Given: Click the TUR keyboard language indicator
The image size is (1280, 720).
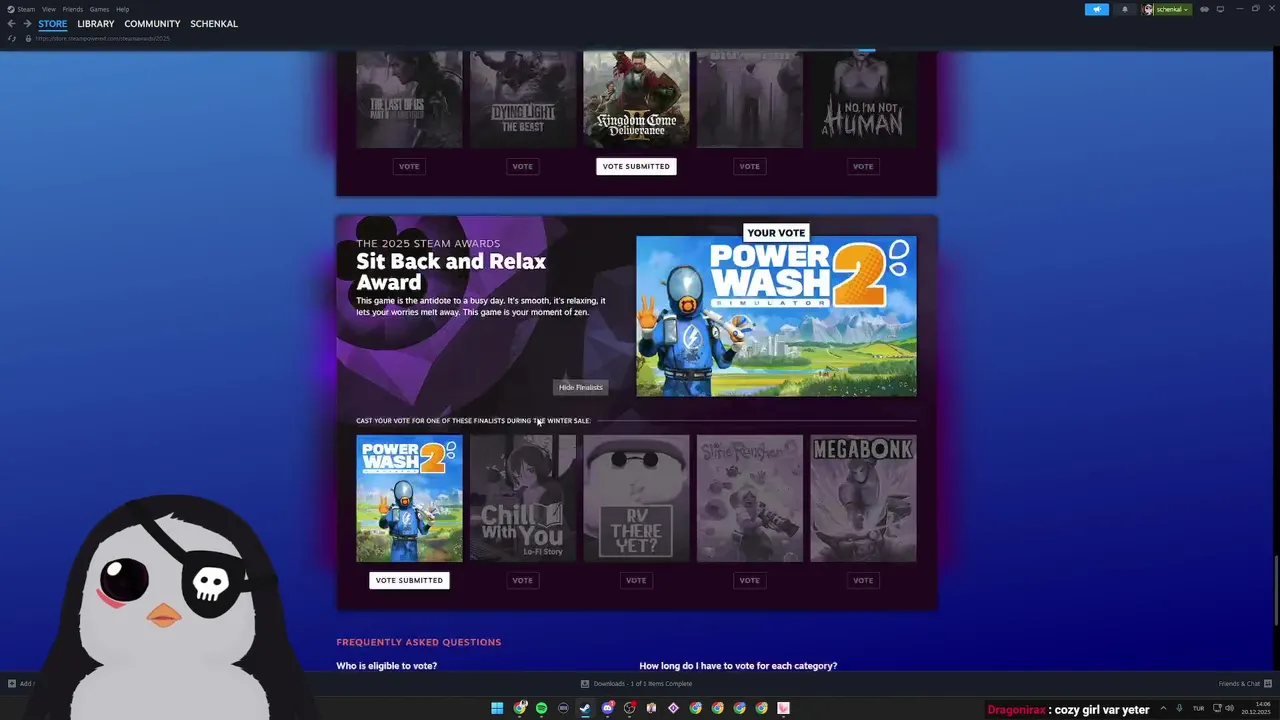Looking at the screenshot, I should click(x=1198, y=708).
